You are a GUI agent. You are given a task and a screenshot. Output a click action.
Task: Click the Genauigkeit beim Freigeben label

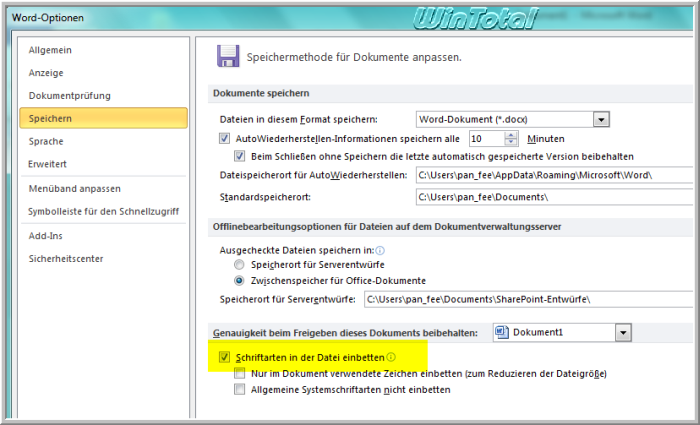pos(345,333)
